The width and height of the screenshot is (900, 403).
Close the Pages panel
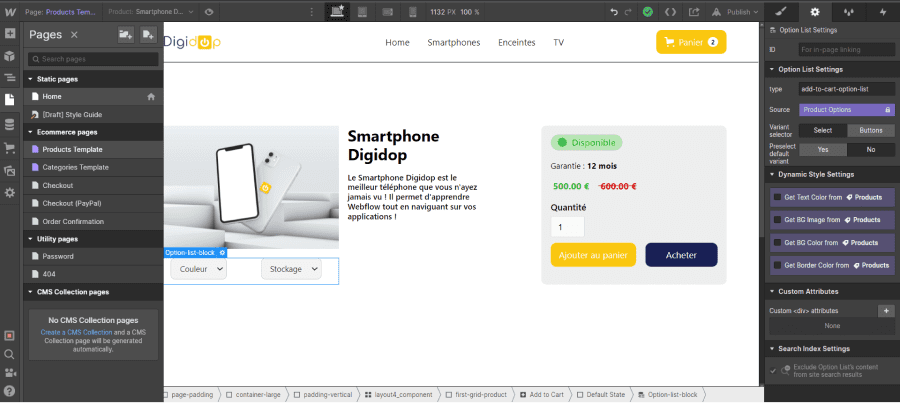74,34
